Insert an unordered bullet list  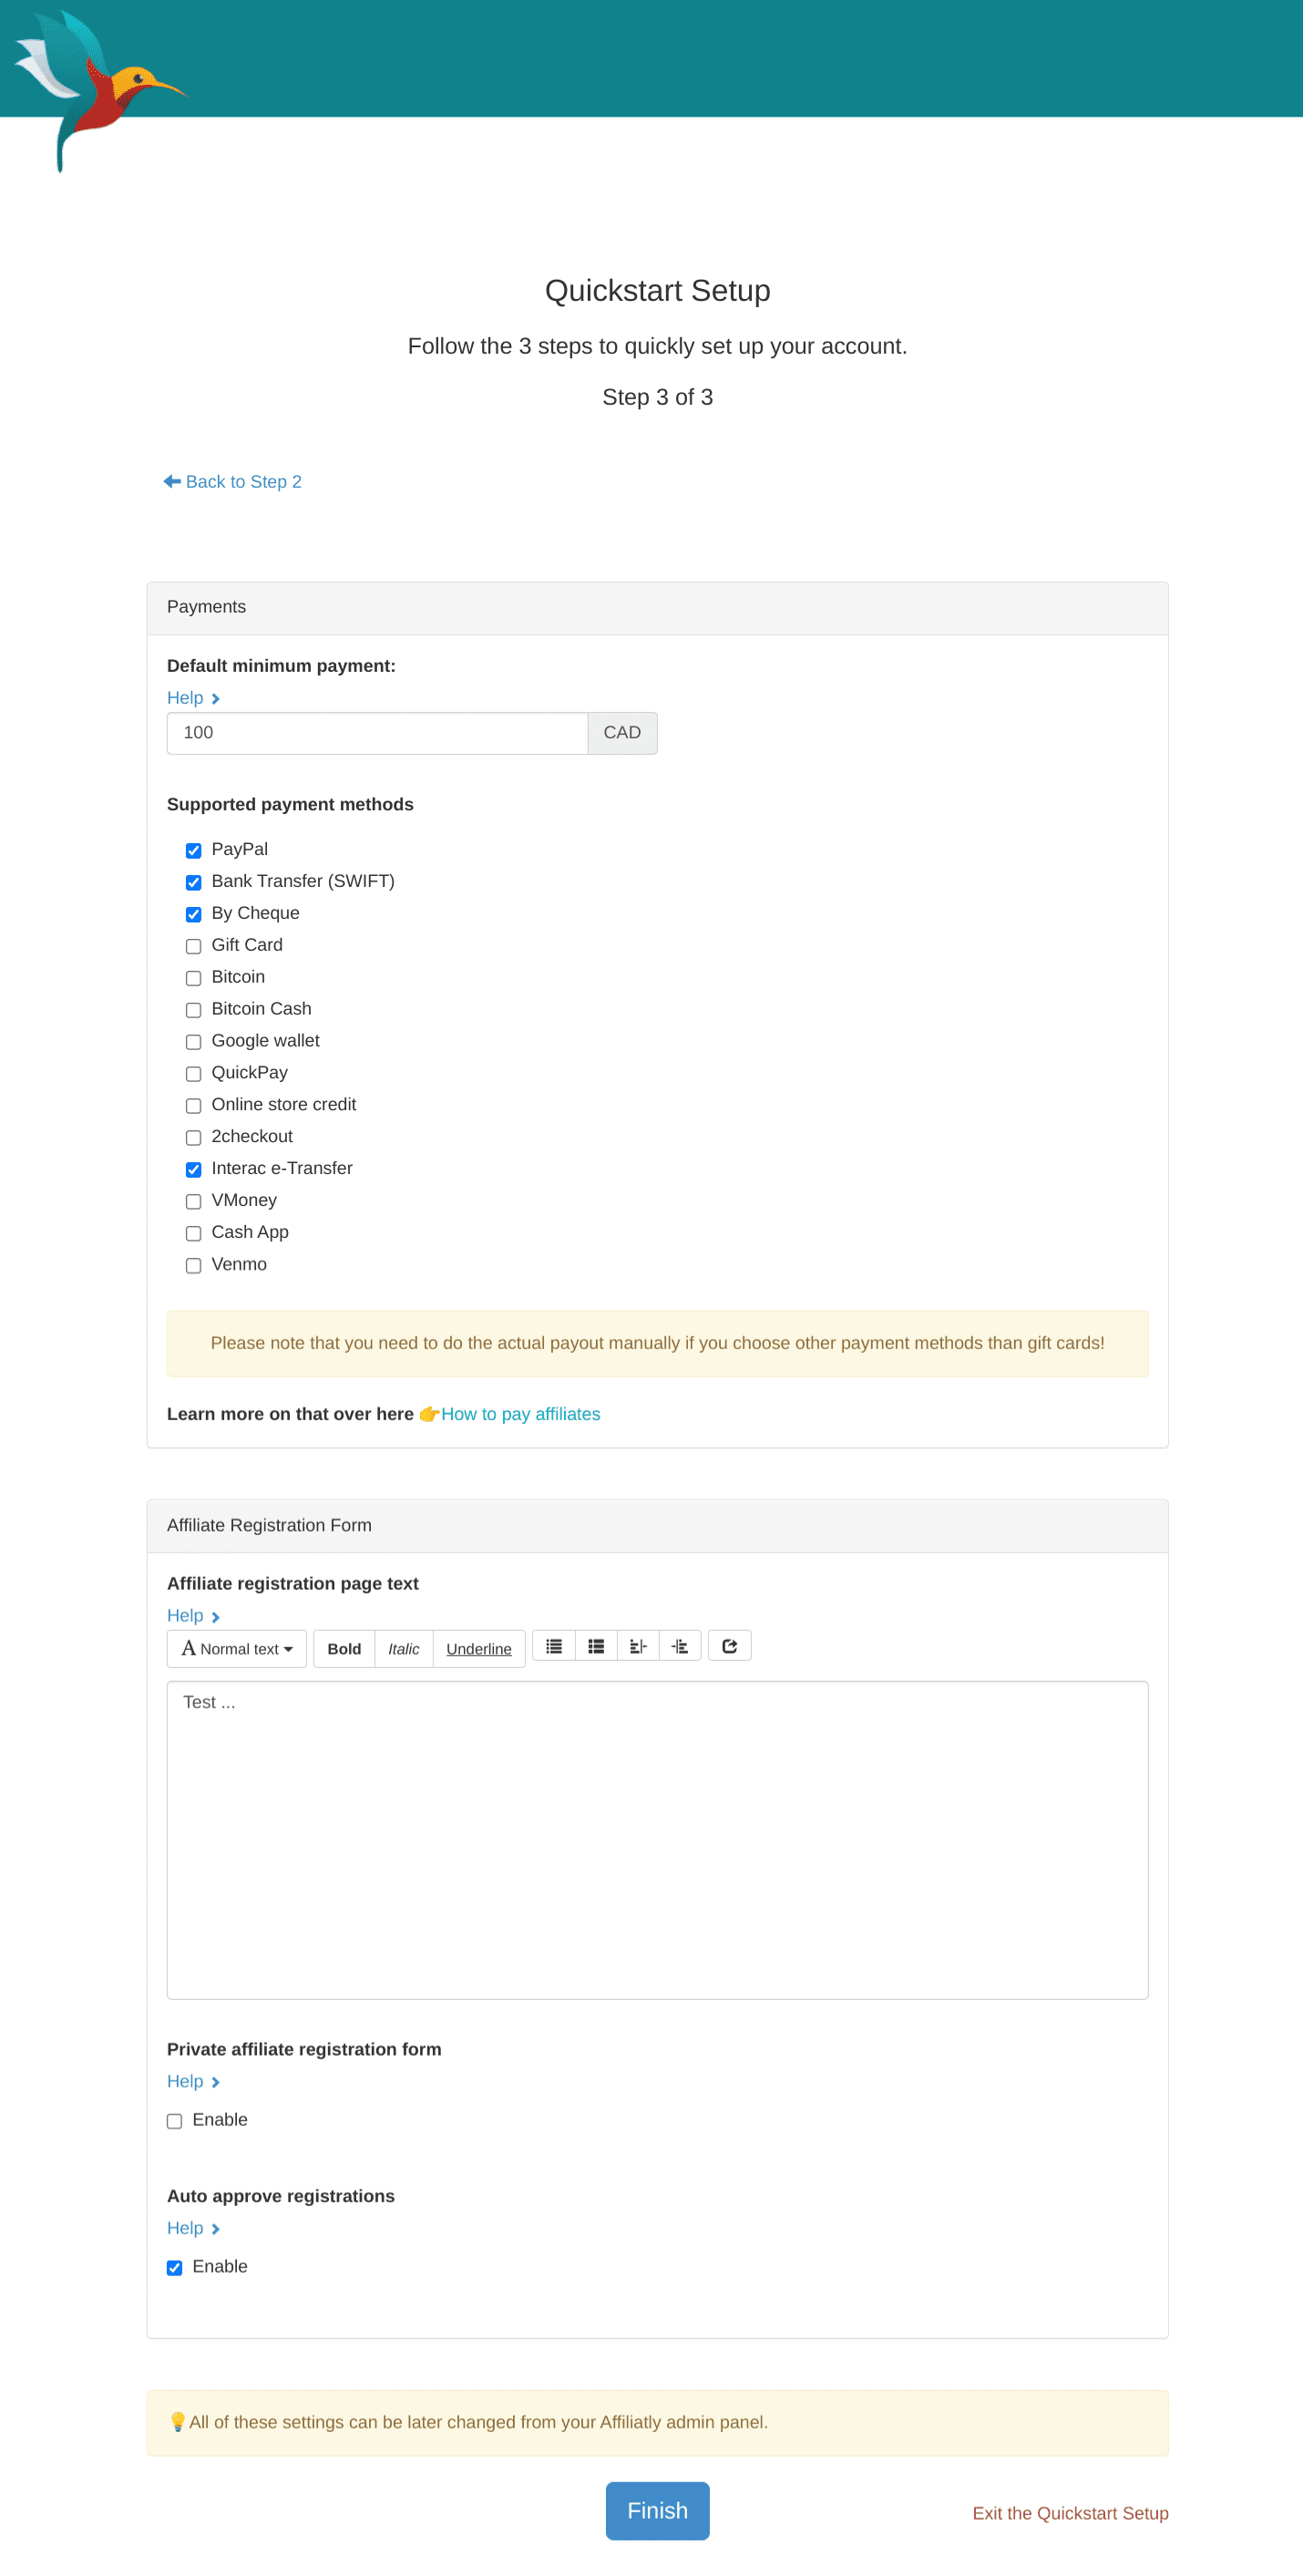pyautogui.click(x=554, y=1647)
